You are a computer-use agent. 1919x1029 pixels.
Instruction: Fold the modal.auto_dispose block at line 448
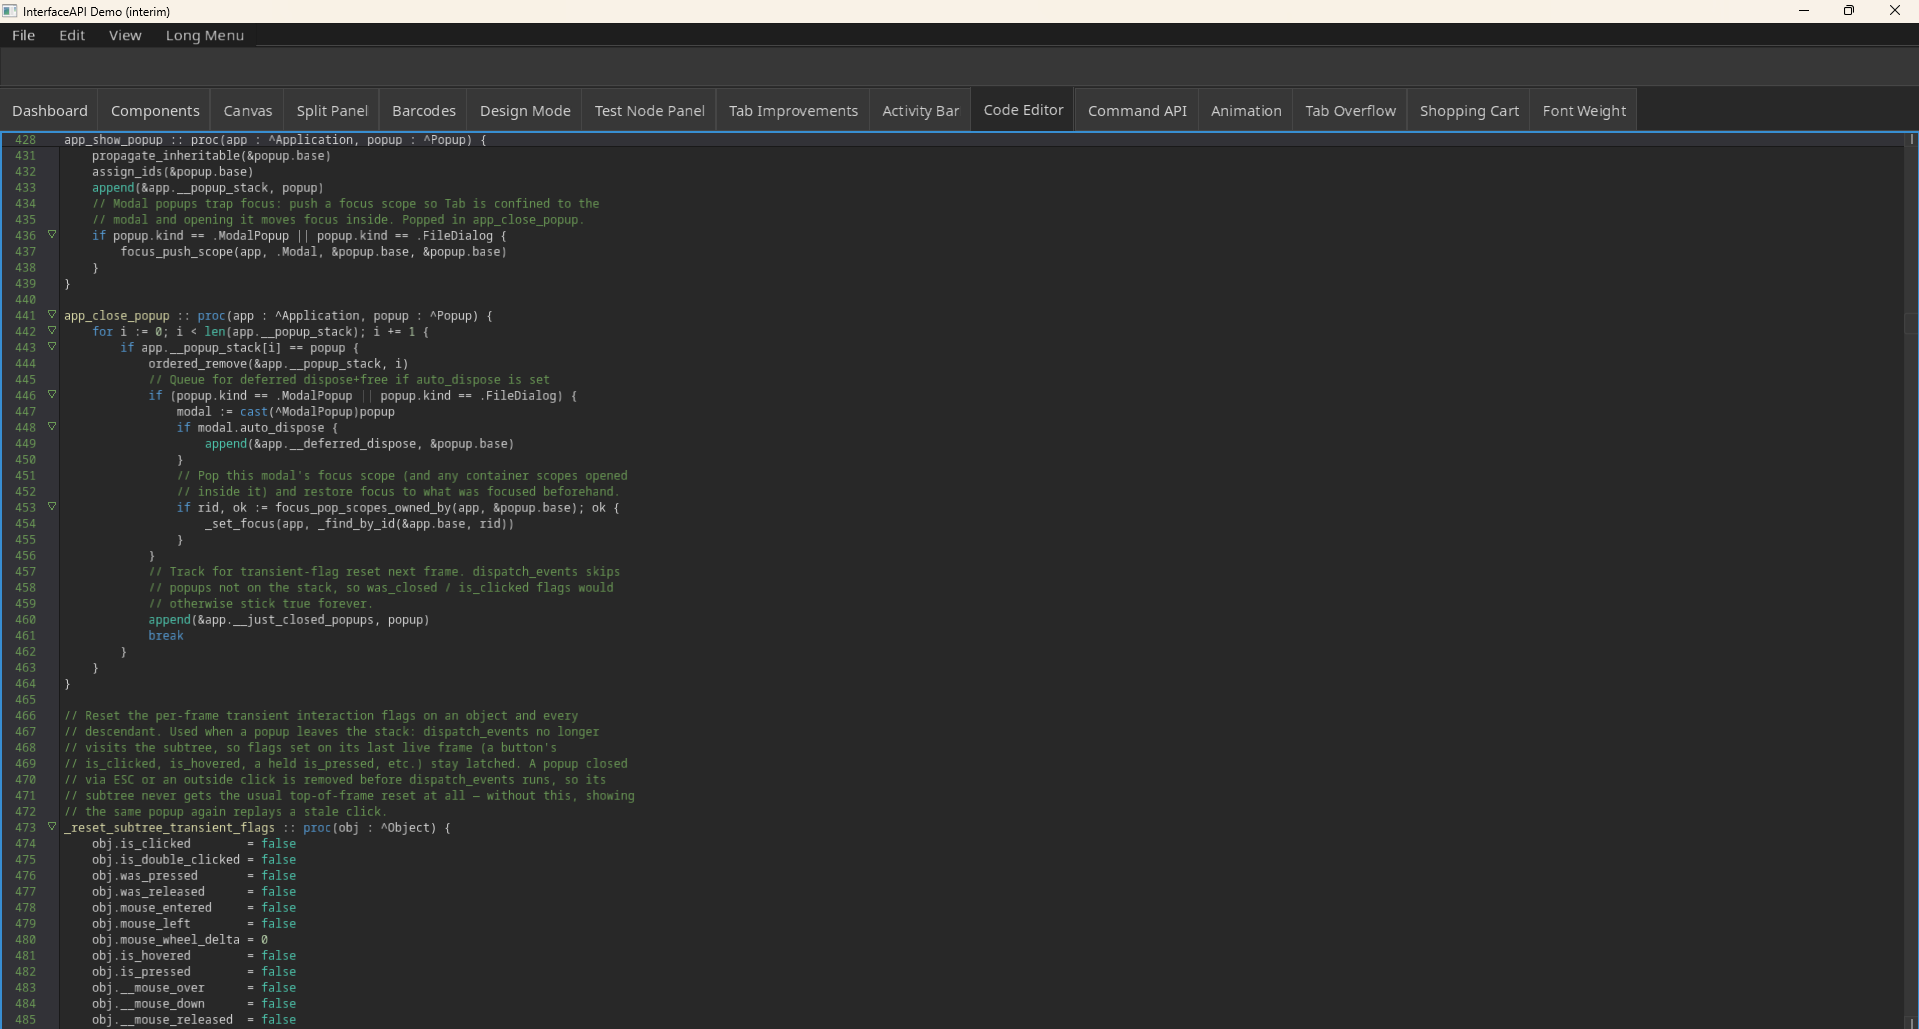52,427
